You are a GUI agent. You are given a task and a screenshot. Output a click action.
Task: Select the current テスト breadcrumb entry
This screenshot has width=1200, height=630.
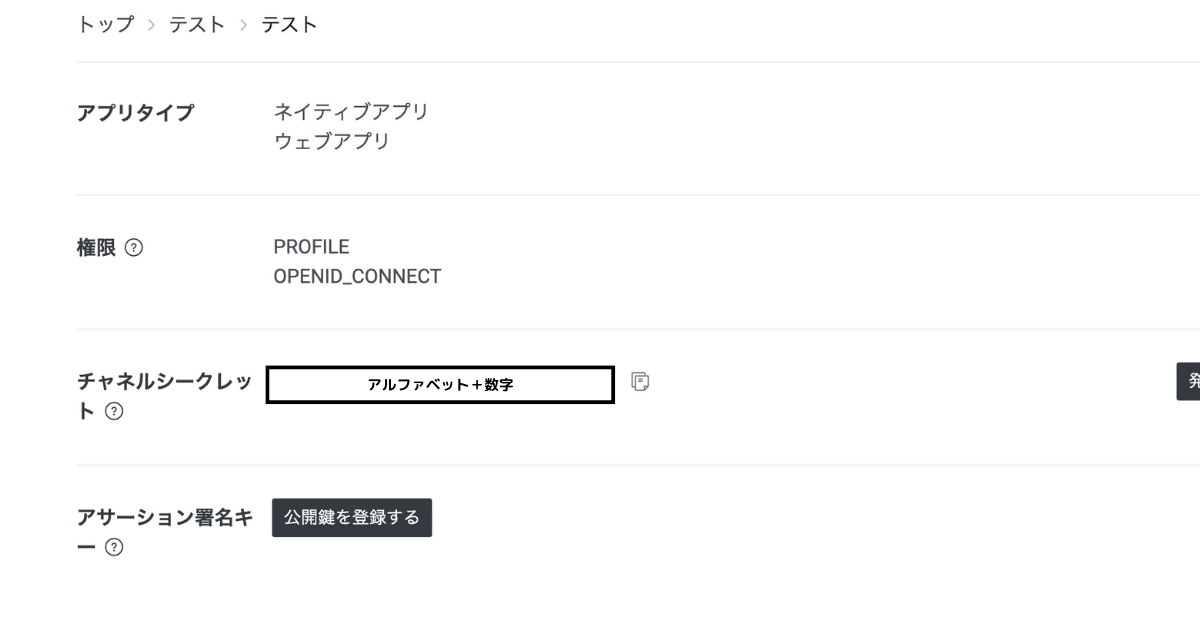[x=288, y=24]
